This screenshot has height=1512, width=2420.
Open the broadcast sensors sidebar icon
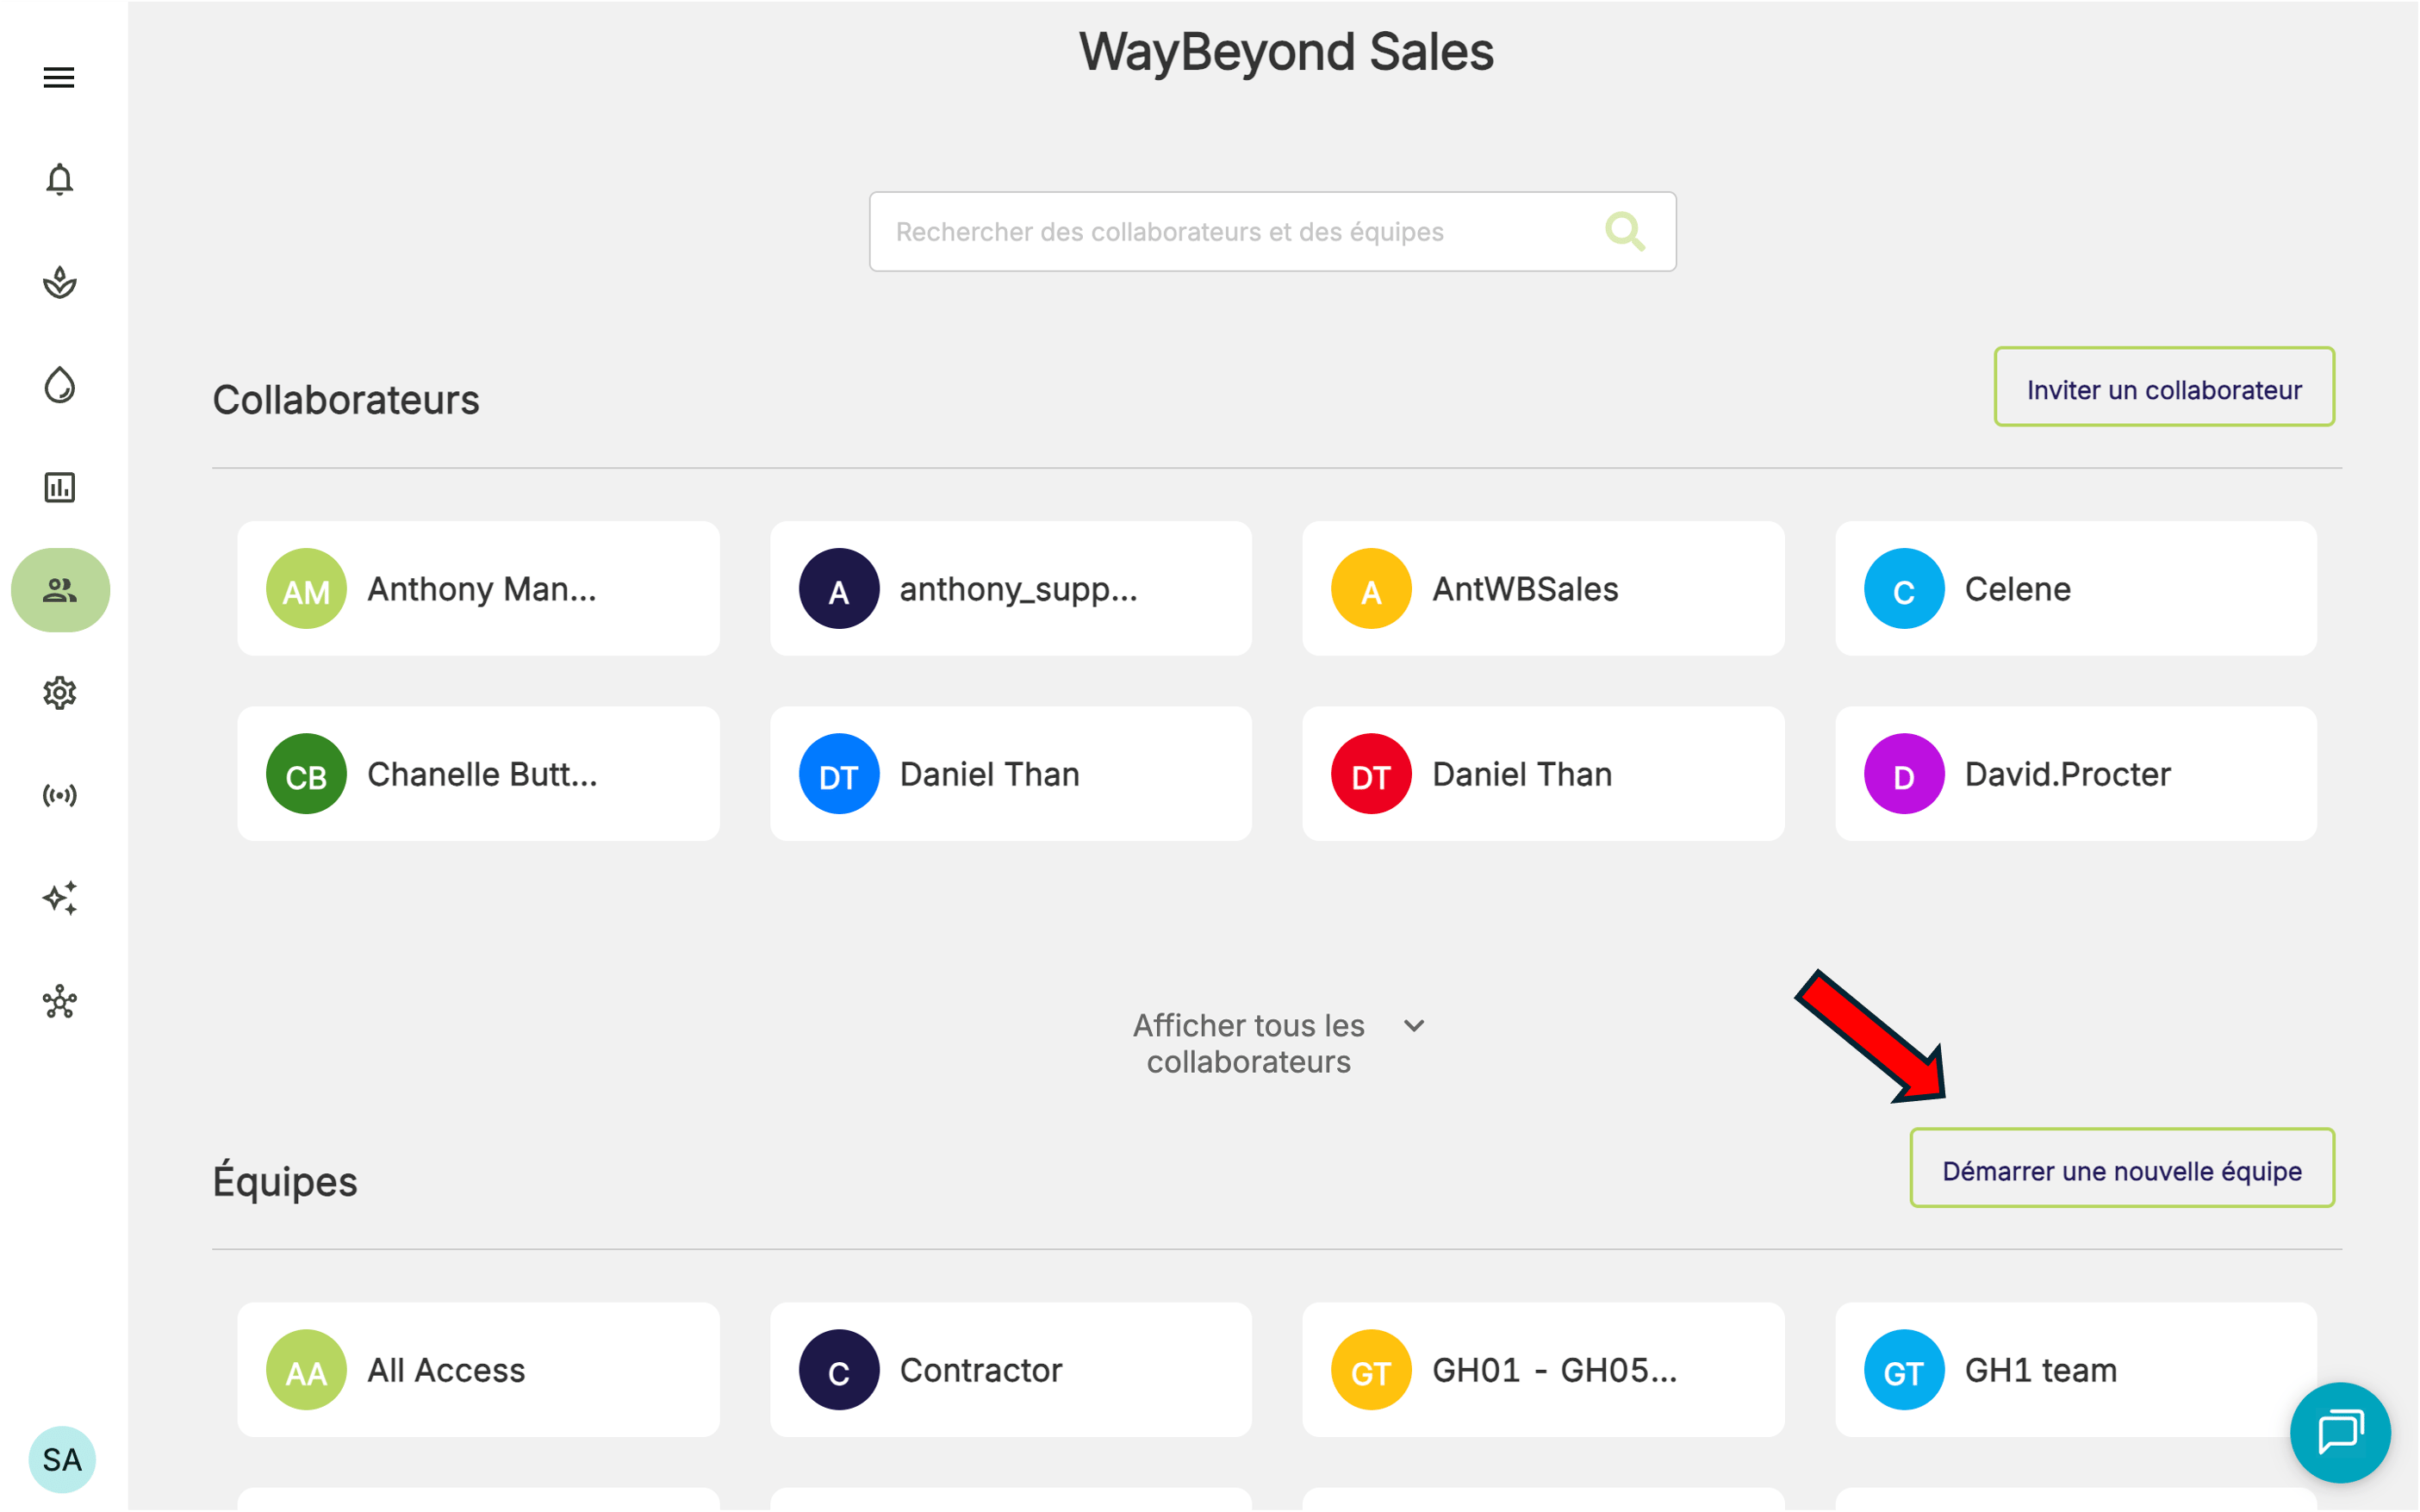59,796
